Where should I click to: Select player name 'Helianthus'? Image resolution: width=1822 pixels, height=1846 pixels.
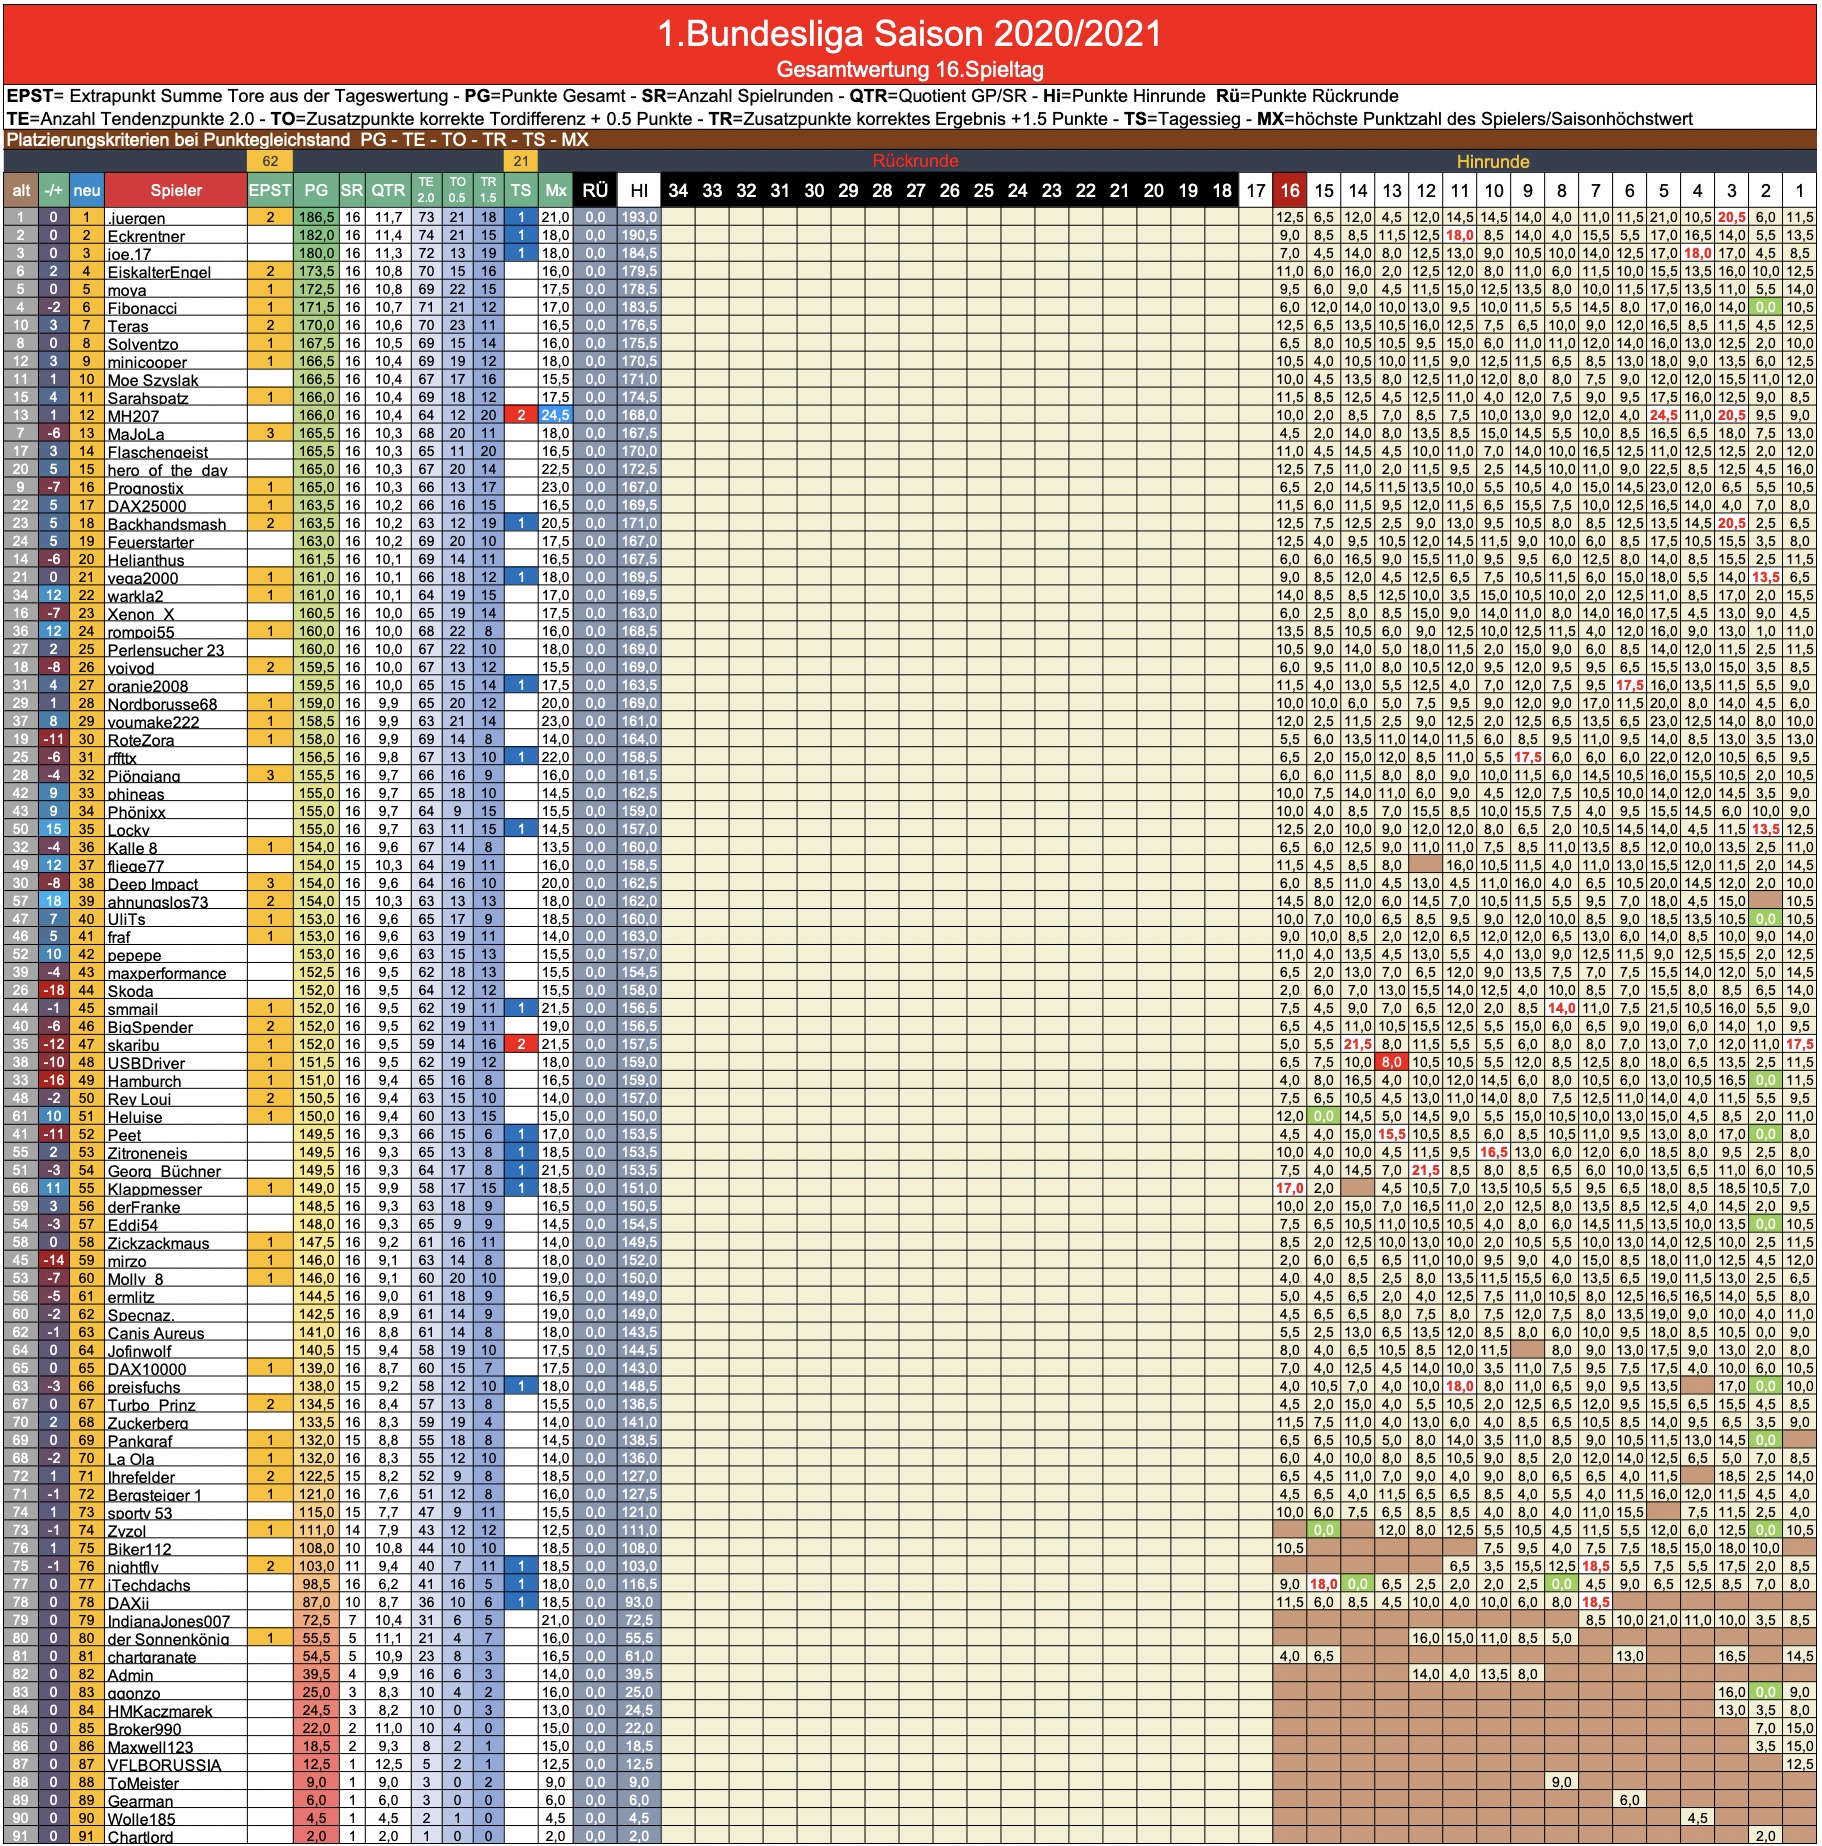tap(146, 560)
